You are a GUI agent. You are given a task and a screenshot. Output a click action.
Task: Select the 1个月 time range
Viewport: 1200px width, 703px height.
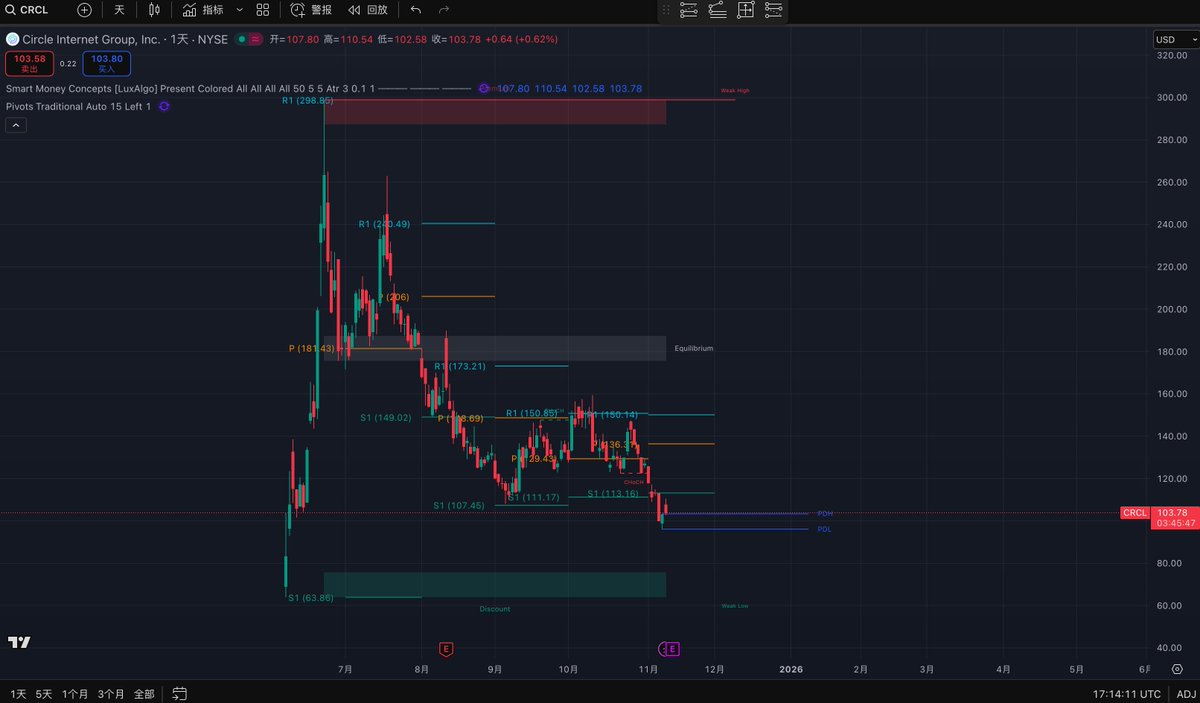pos(75,693)
